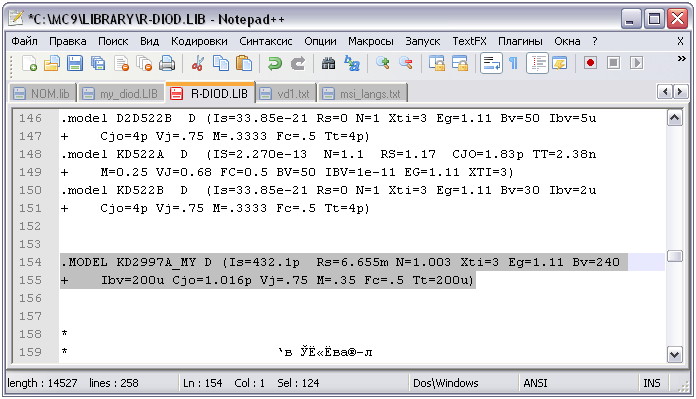Place cursor on .model KD522A line
Screen dimensions: 696x399
pyautogui.click(x=328, y=154)
